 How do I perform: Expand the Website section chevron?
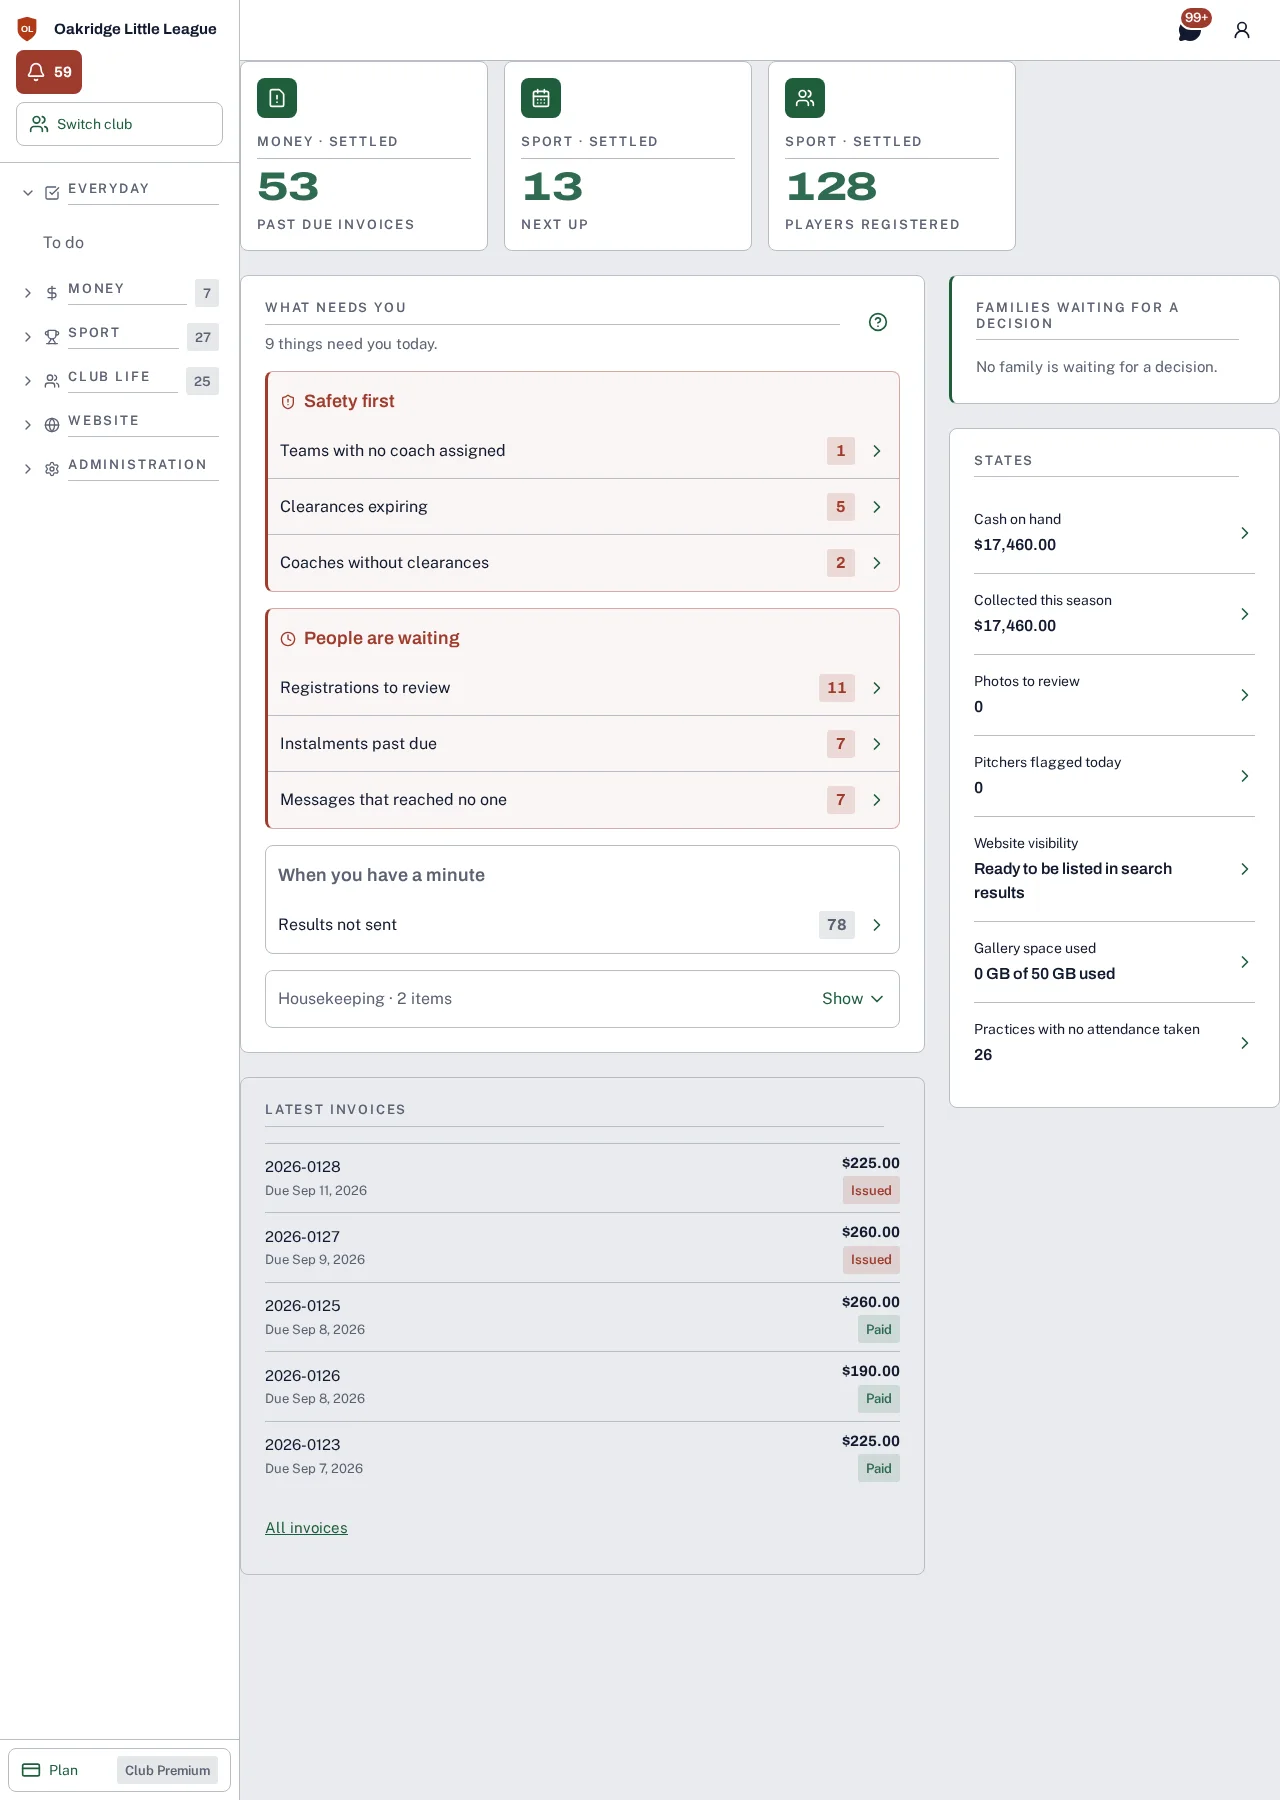pyautogui.click(x=28, y=425)
